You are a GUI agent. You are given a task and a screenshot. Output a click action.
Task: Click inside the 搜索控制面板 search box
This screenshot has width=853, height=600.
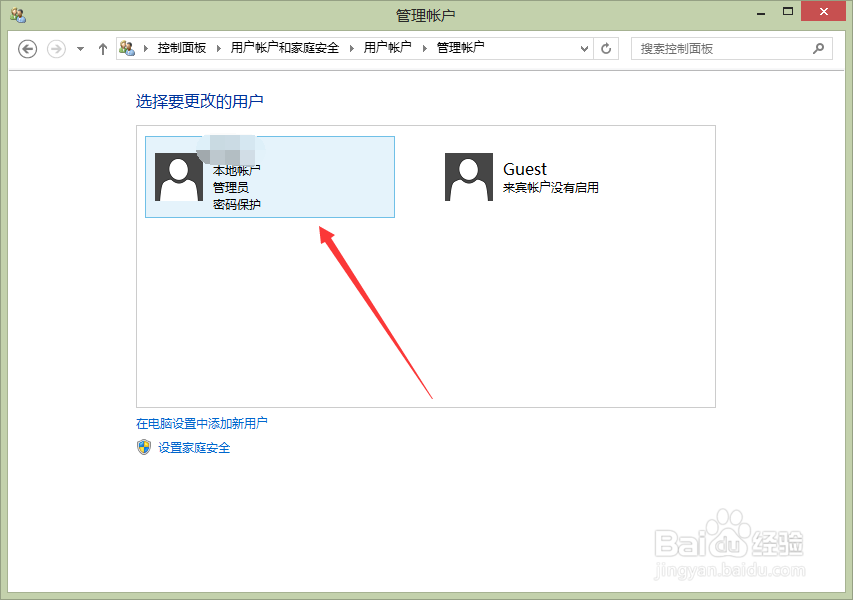[x=720, y=48]
